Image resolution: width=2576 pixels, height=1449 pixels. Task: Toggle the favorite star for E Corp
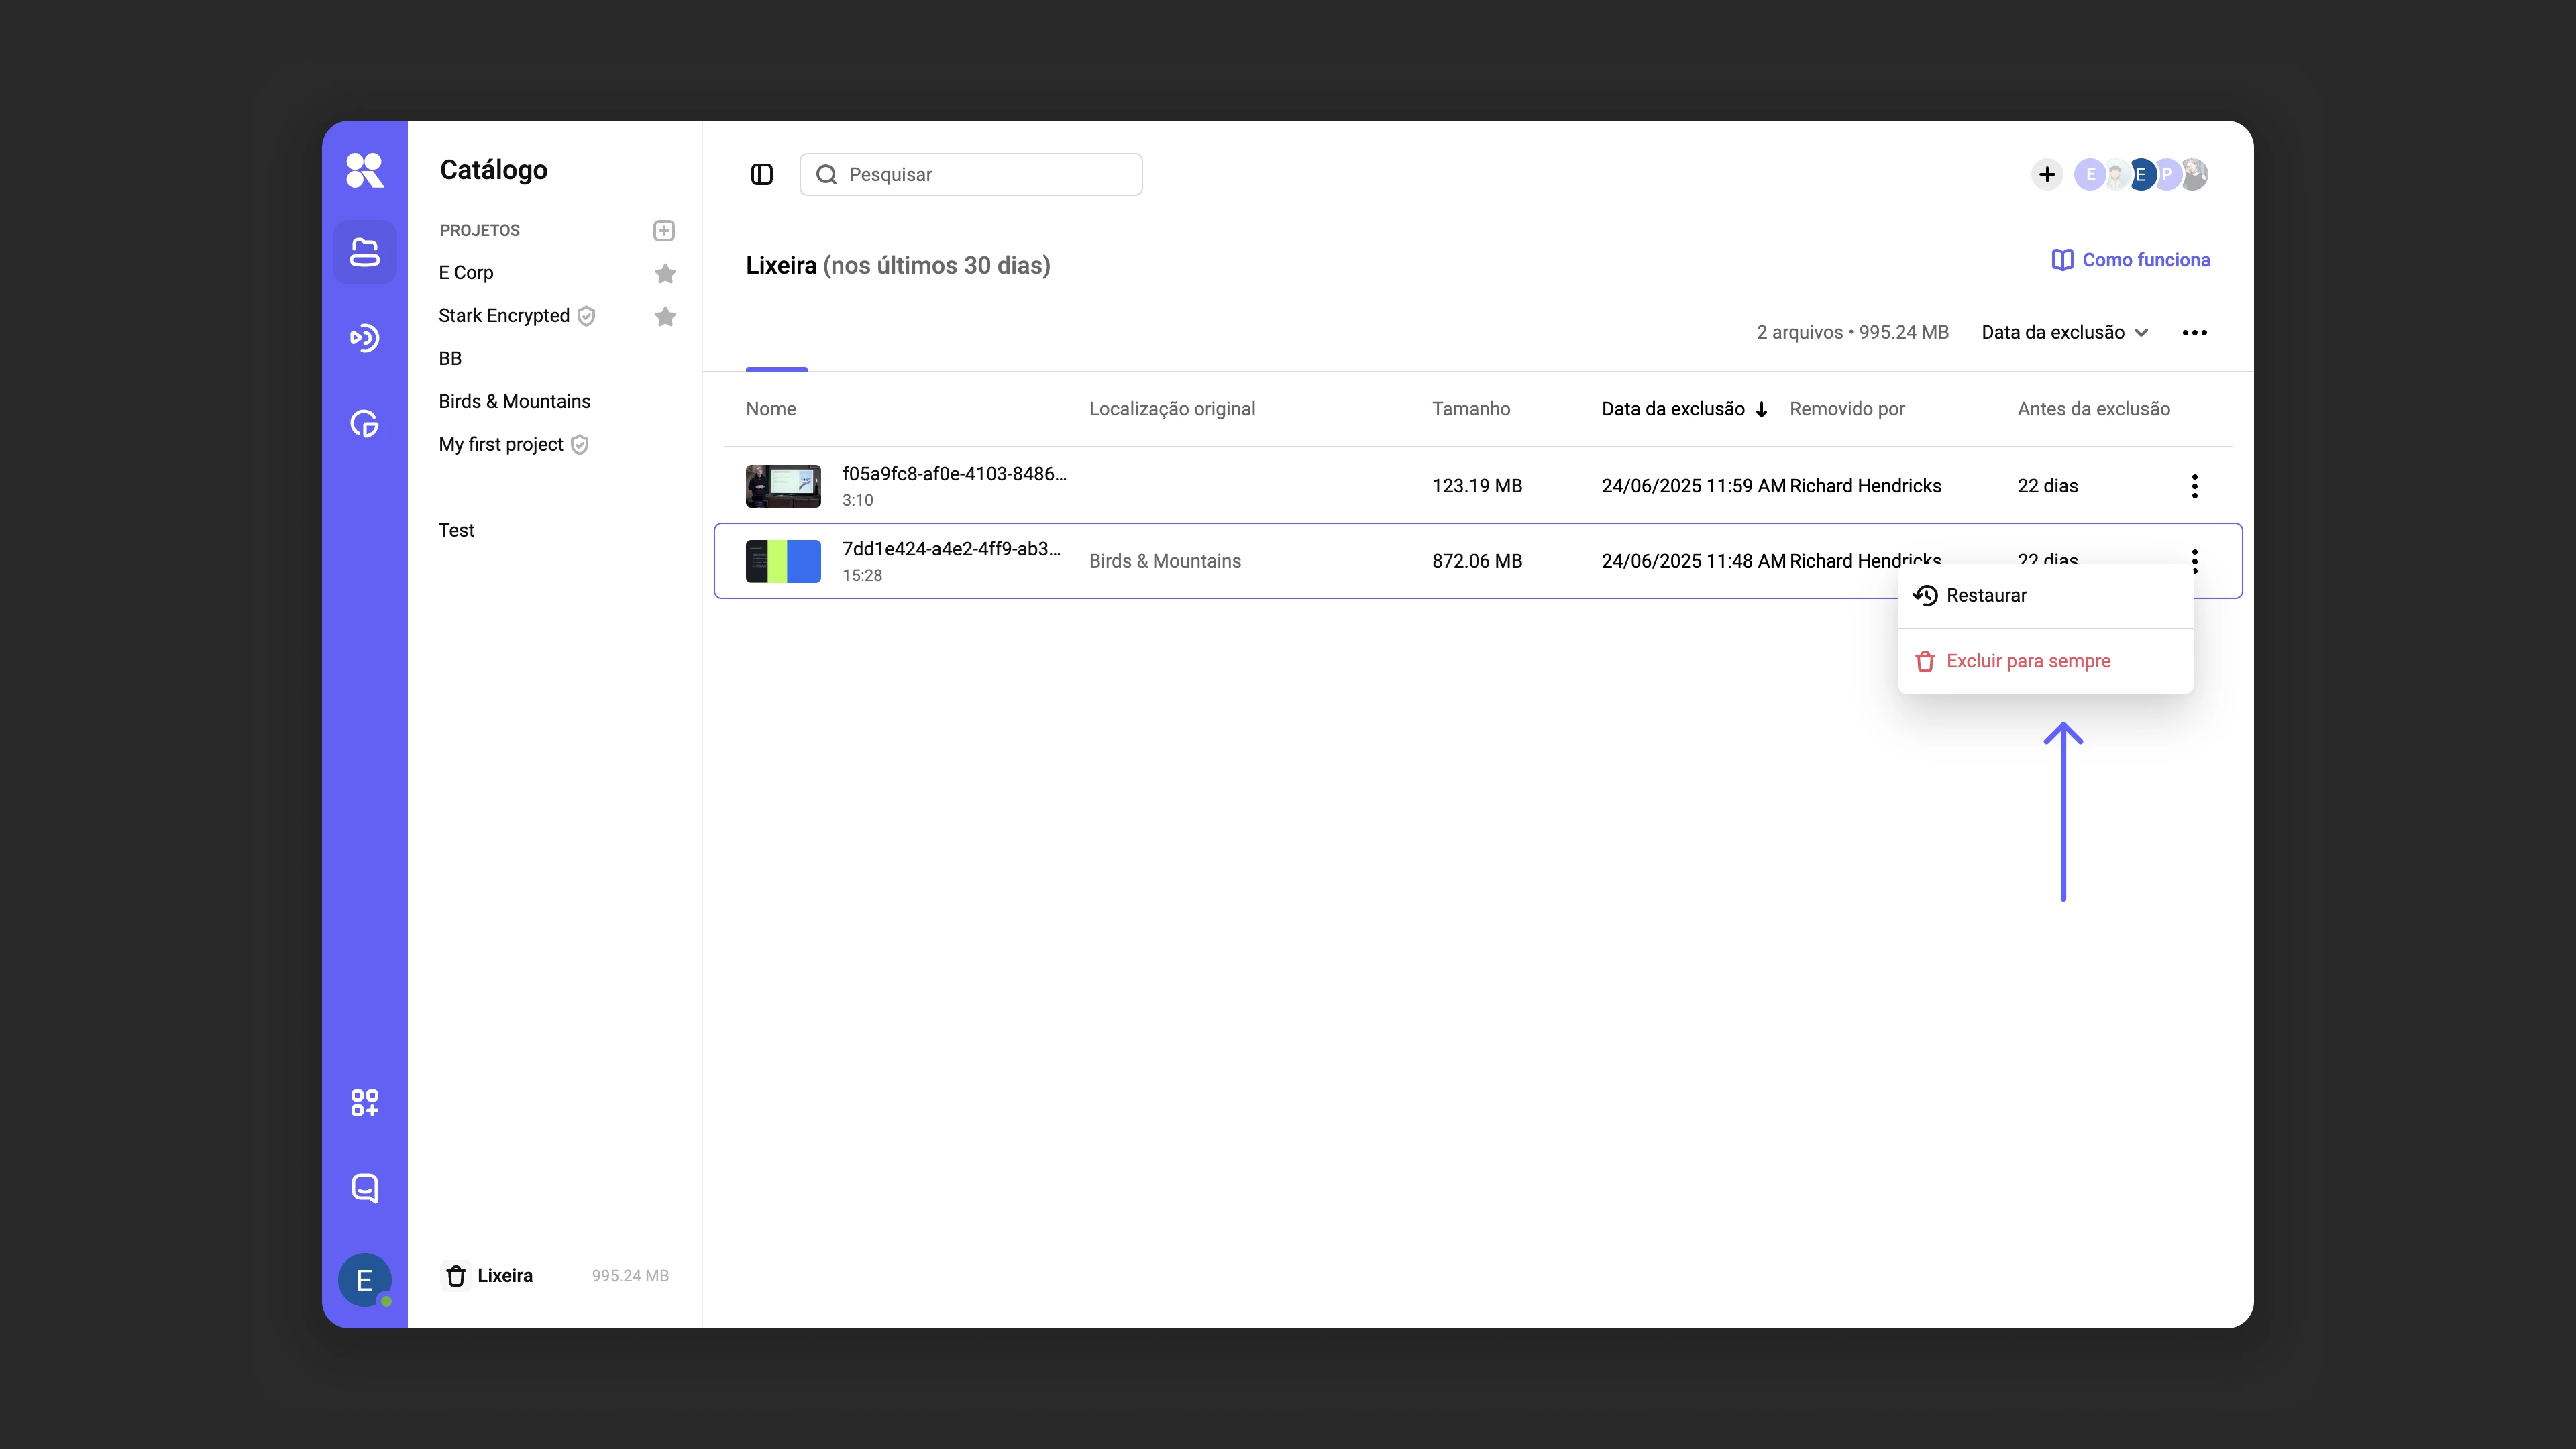click(665, 273)
